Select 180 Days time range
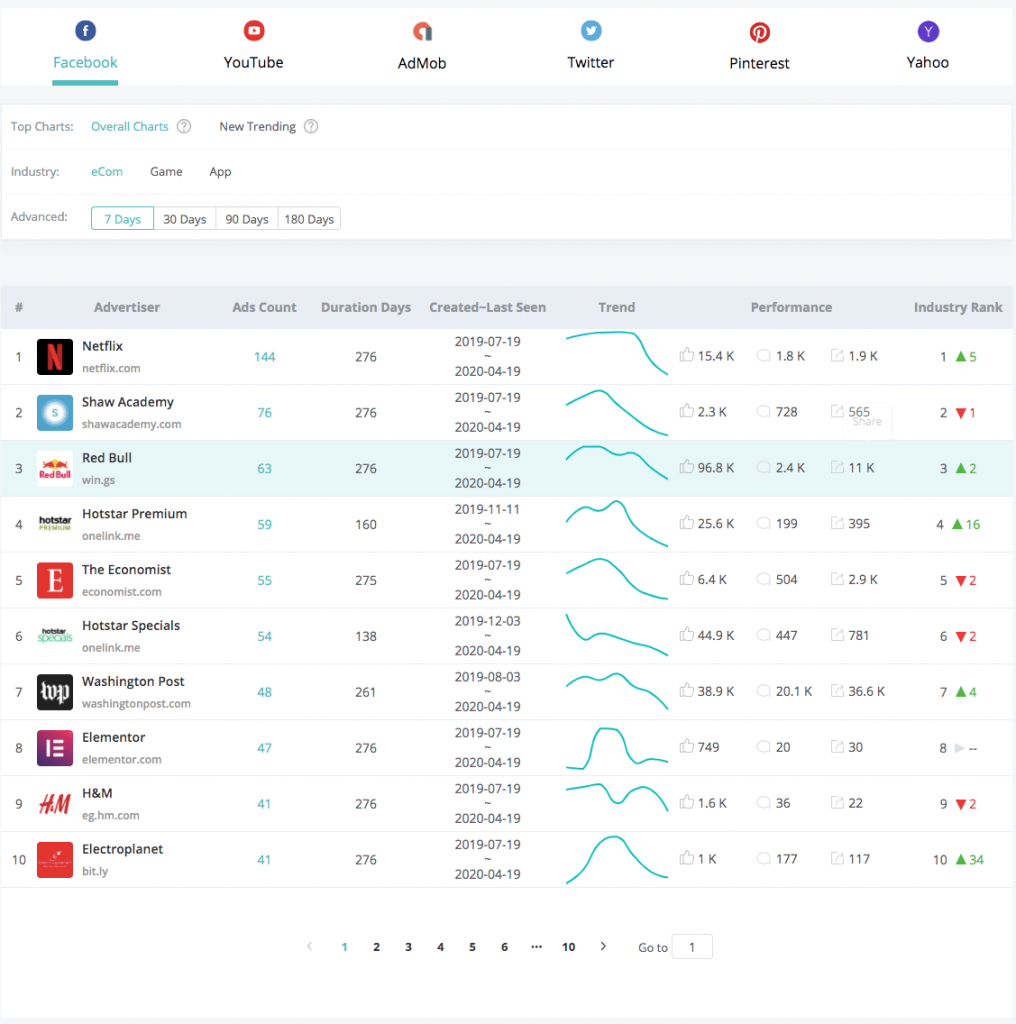This screenshot has height=1024, width=1016. (x=310, y=219)
